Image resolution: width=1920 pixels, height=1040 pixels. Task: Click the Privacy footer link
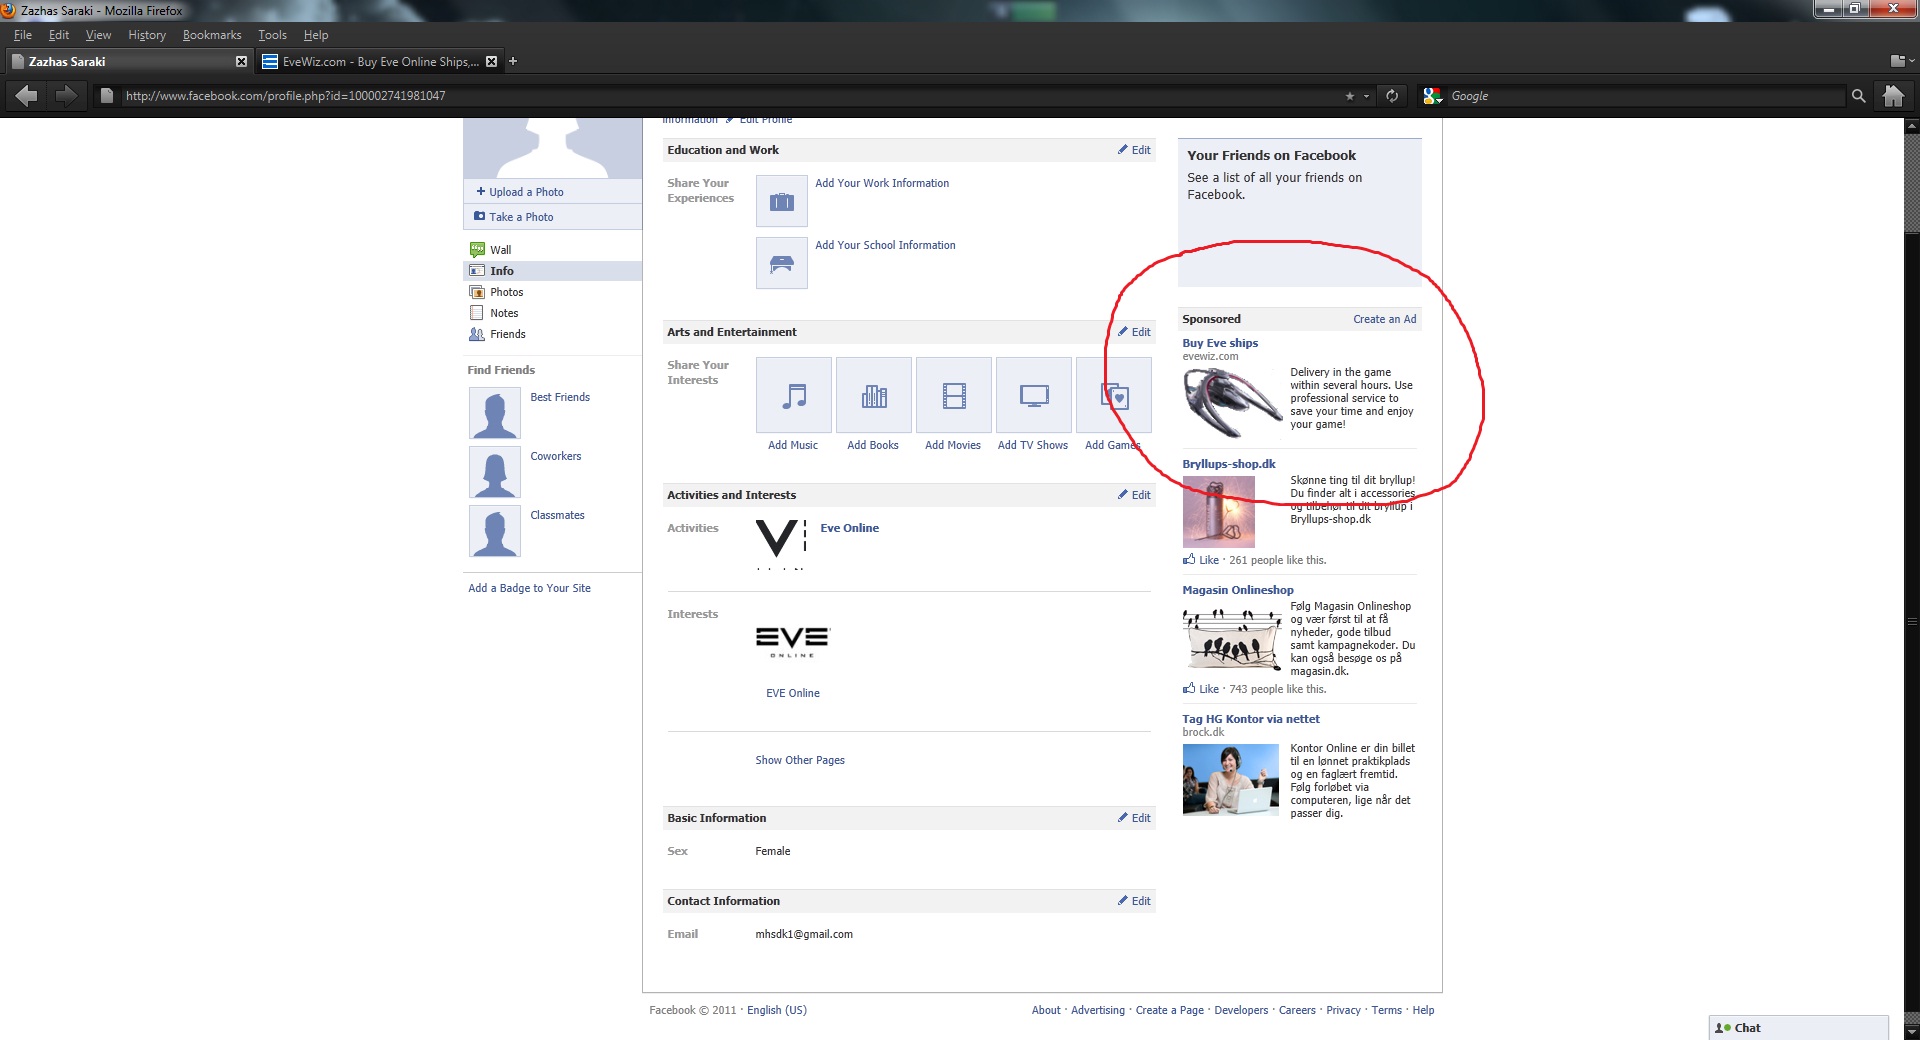tap(1343, 1010)
